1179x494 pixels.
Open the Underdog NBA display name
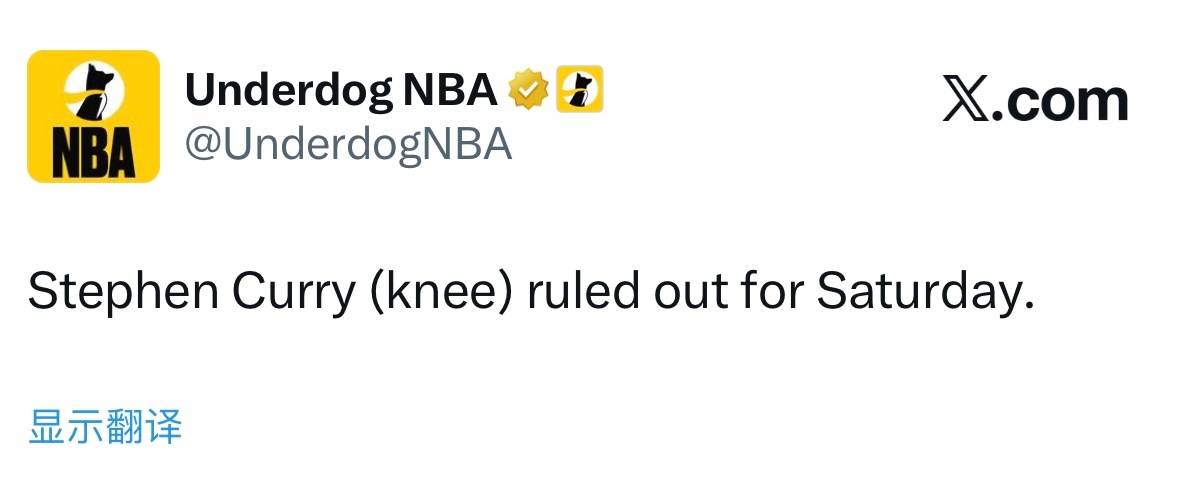tap(340, 91)
